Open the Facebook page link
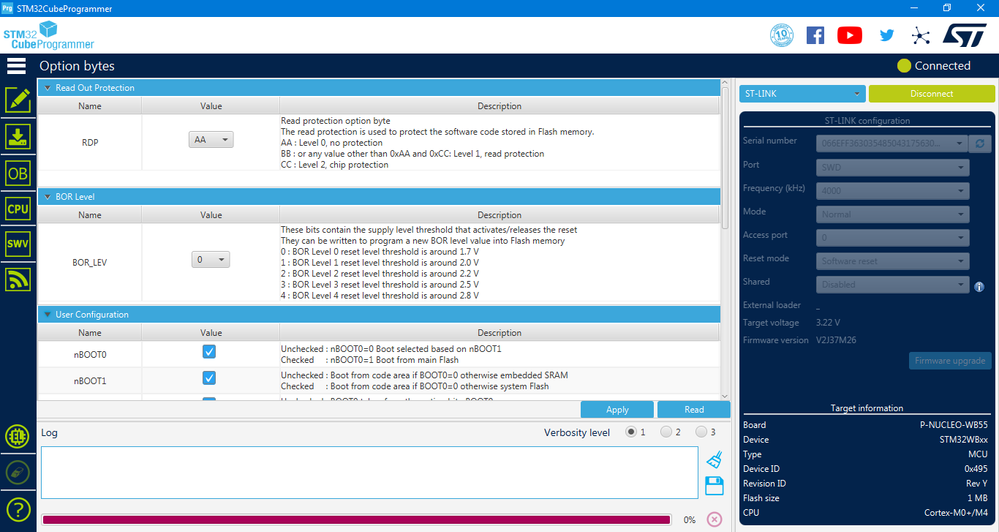This screenshot has height=532, width=999. [x=816, y=35]
